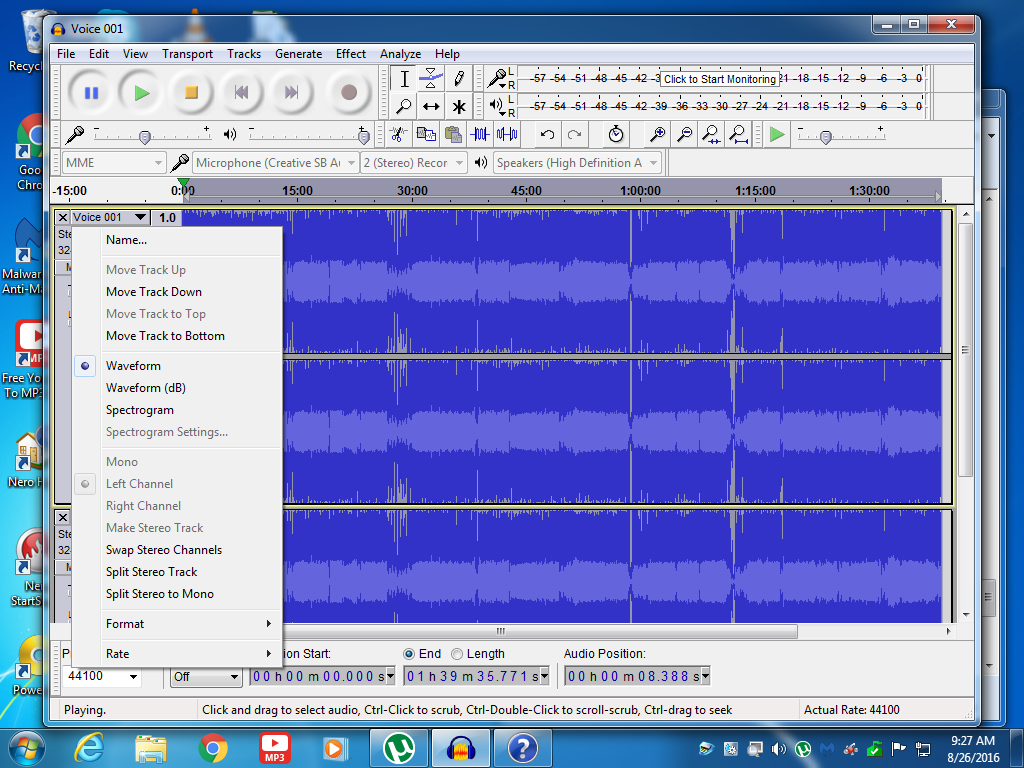Open the Snap To Off dropdown

pos(206,677)
